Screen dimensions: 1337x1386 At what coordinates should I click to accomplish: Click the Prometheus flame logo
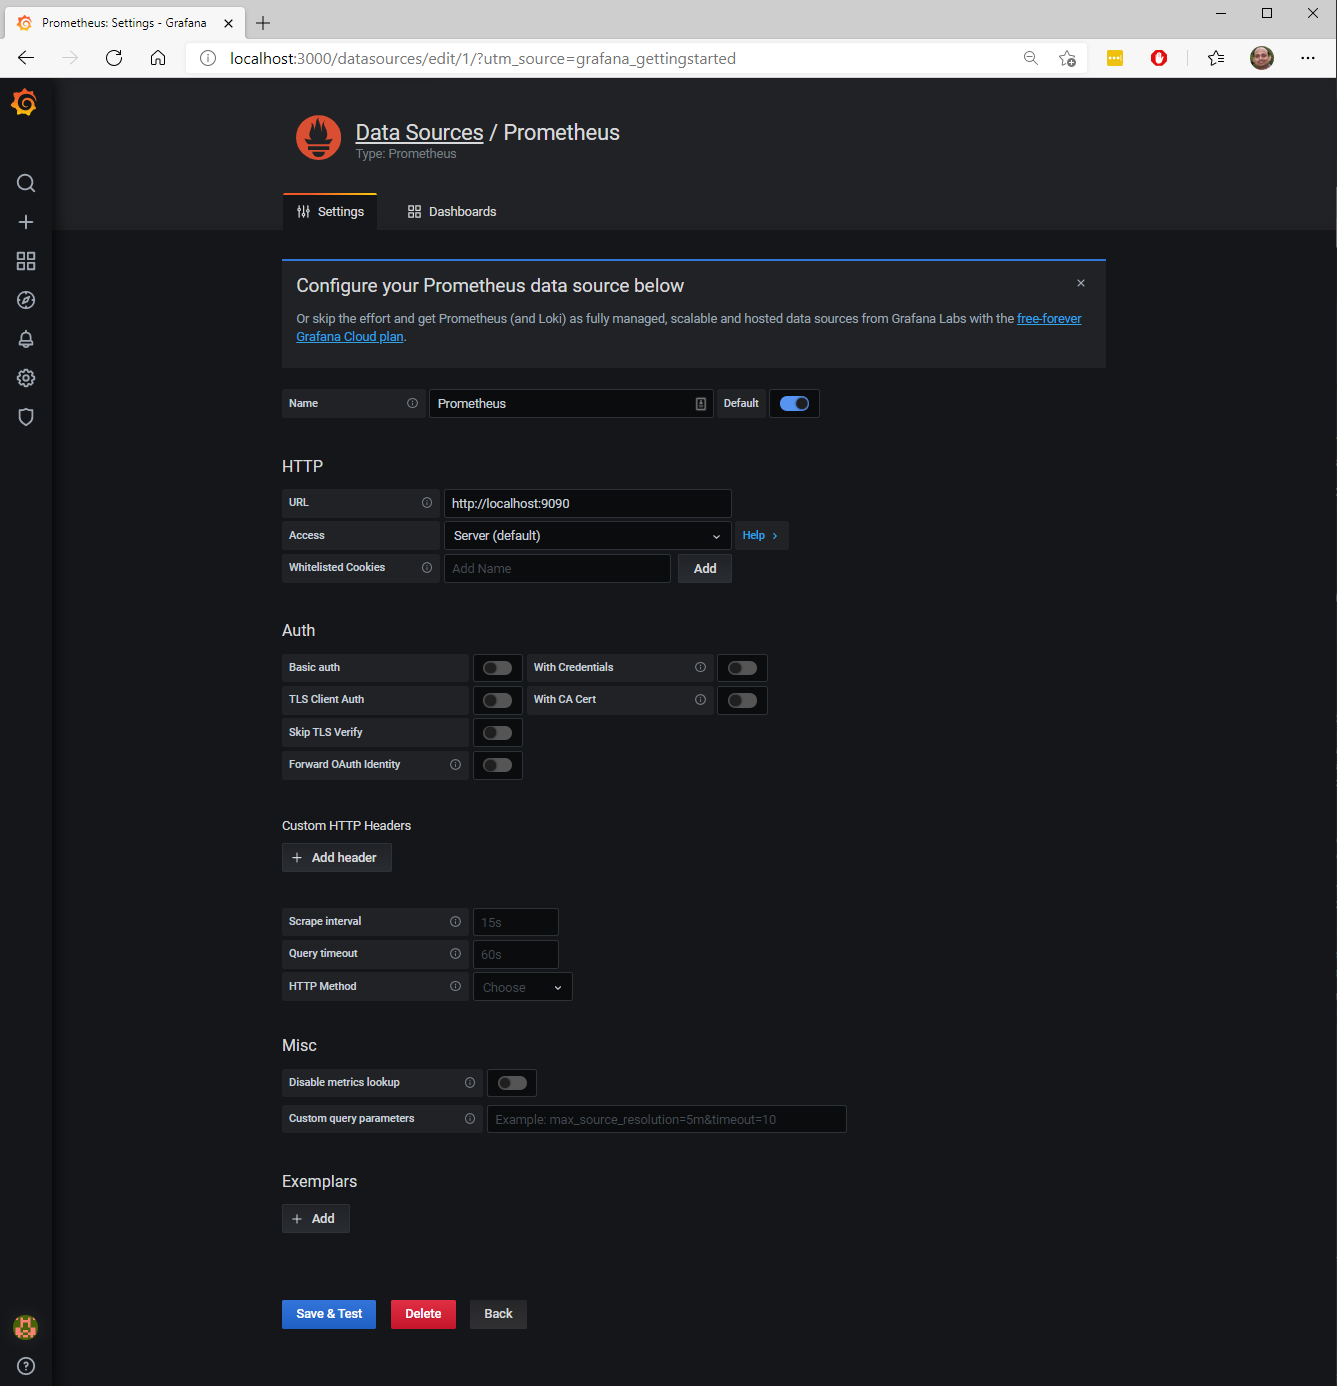click(x=319, y=138)
